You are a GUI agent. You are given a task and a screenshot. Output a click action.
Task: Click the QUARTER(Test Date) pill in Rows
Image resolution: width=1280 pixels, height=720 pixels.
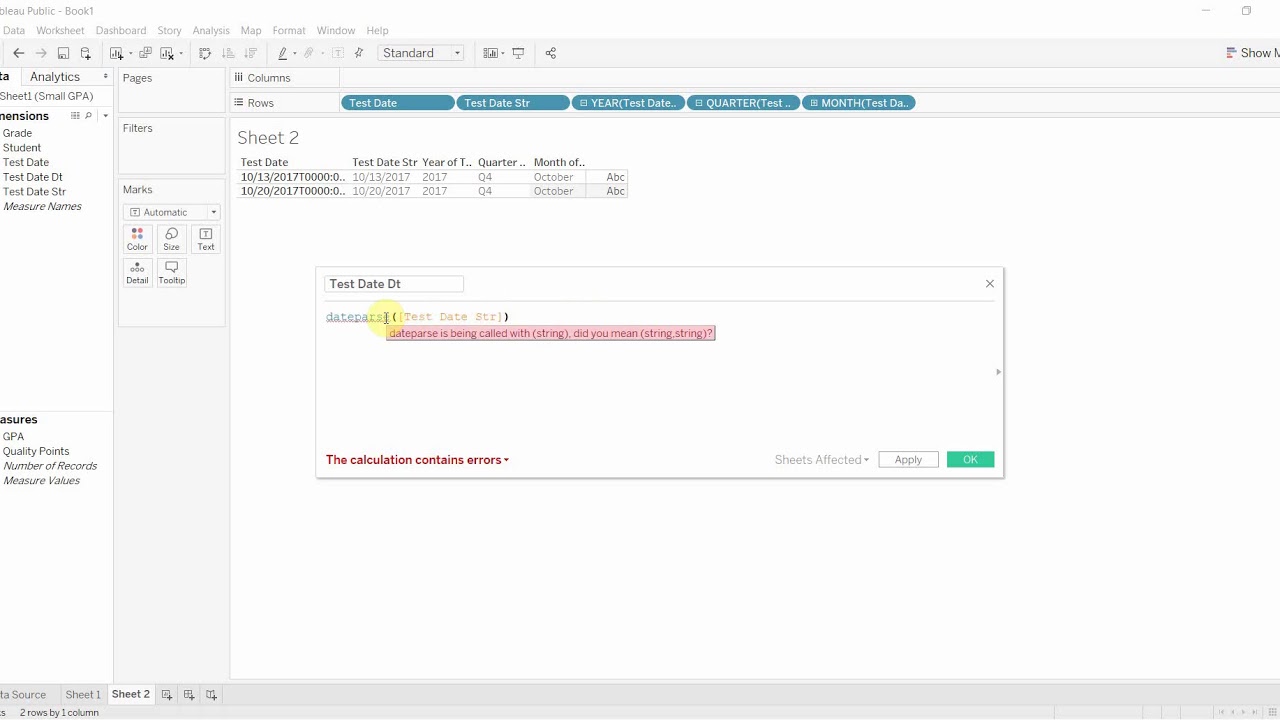(x=743, y=103)
